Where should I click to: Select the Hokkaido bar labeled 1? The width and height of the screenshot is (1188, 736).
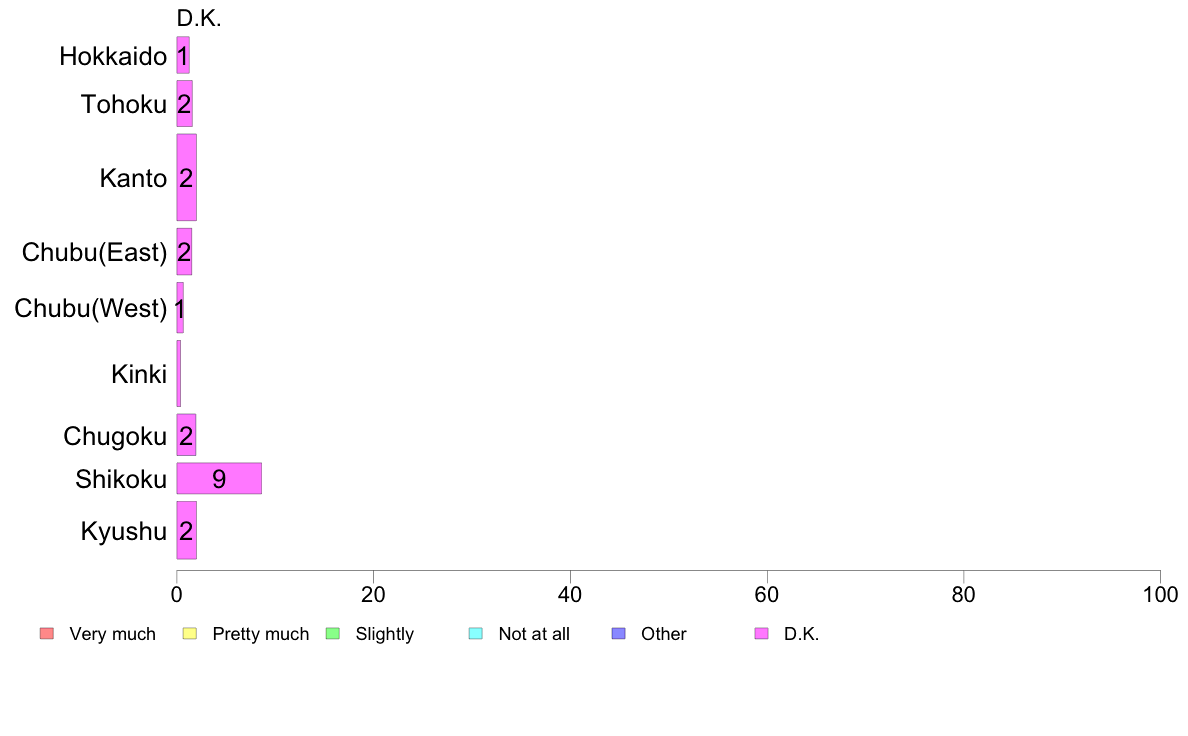(x=183, y=55)
